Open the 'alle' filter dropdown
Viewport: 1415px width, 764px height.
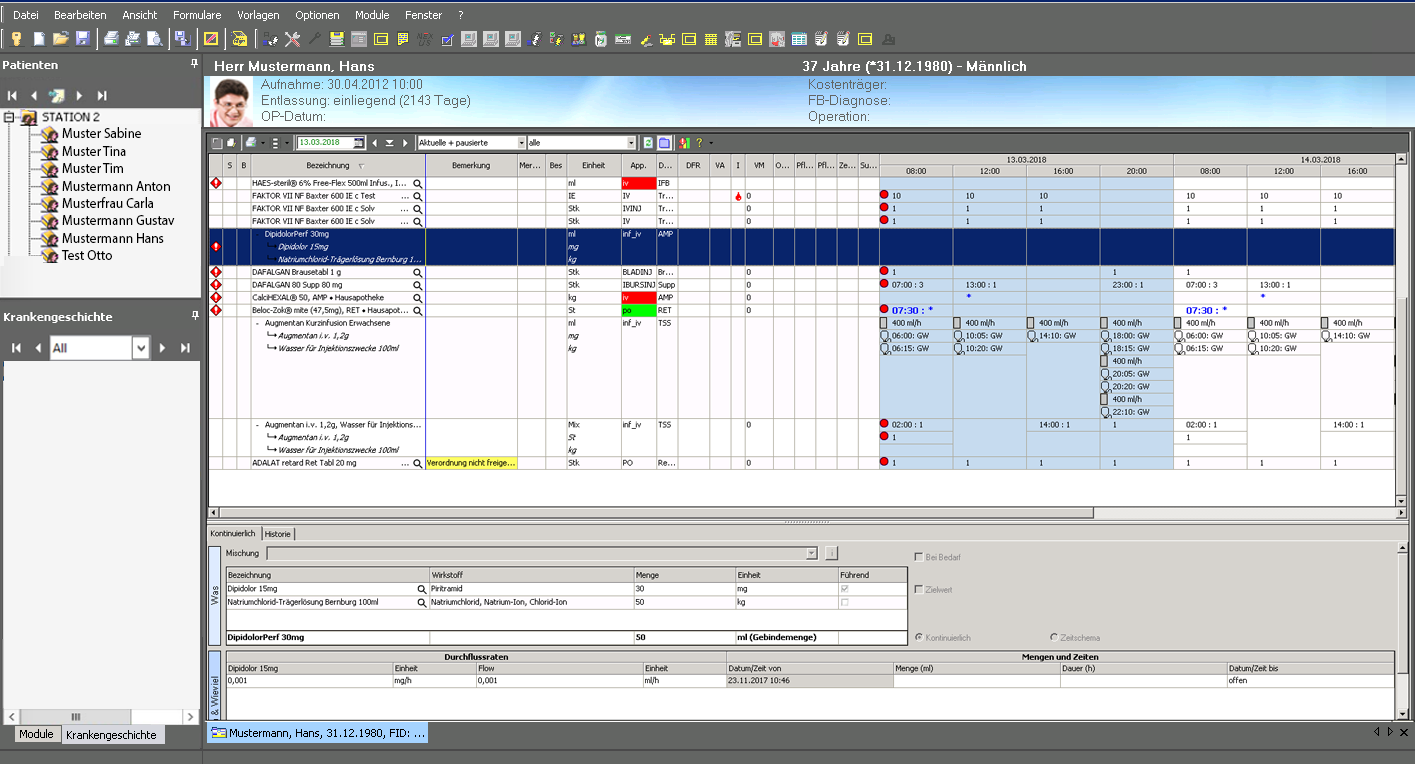pos(631,143)
